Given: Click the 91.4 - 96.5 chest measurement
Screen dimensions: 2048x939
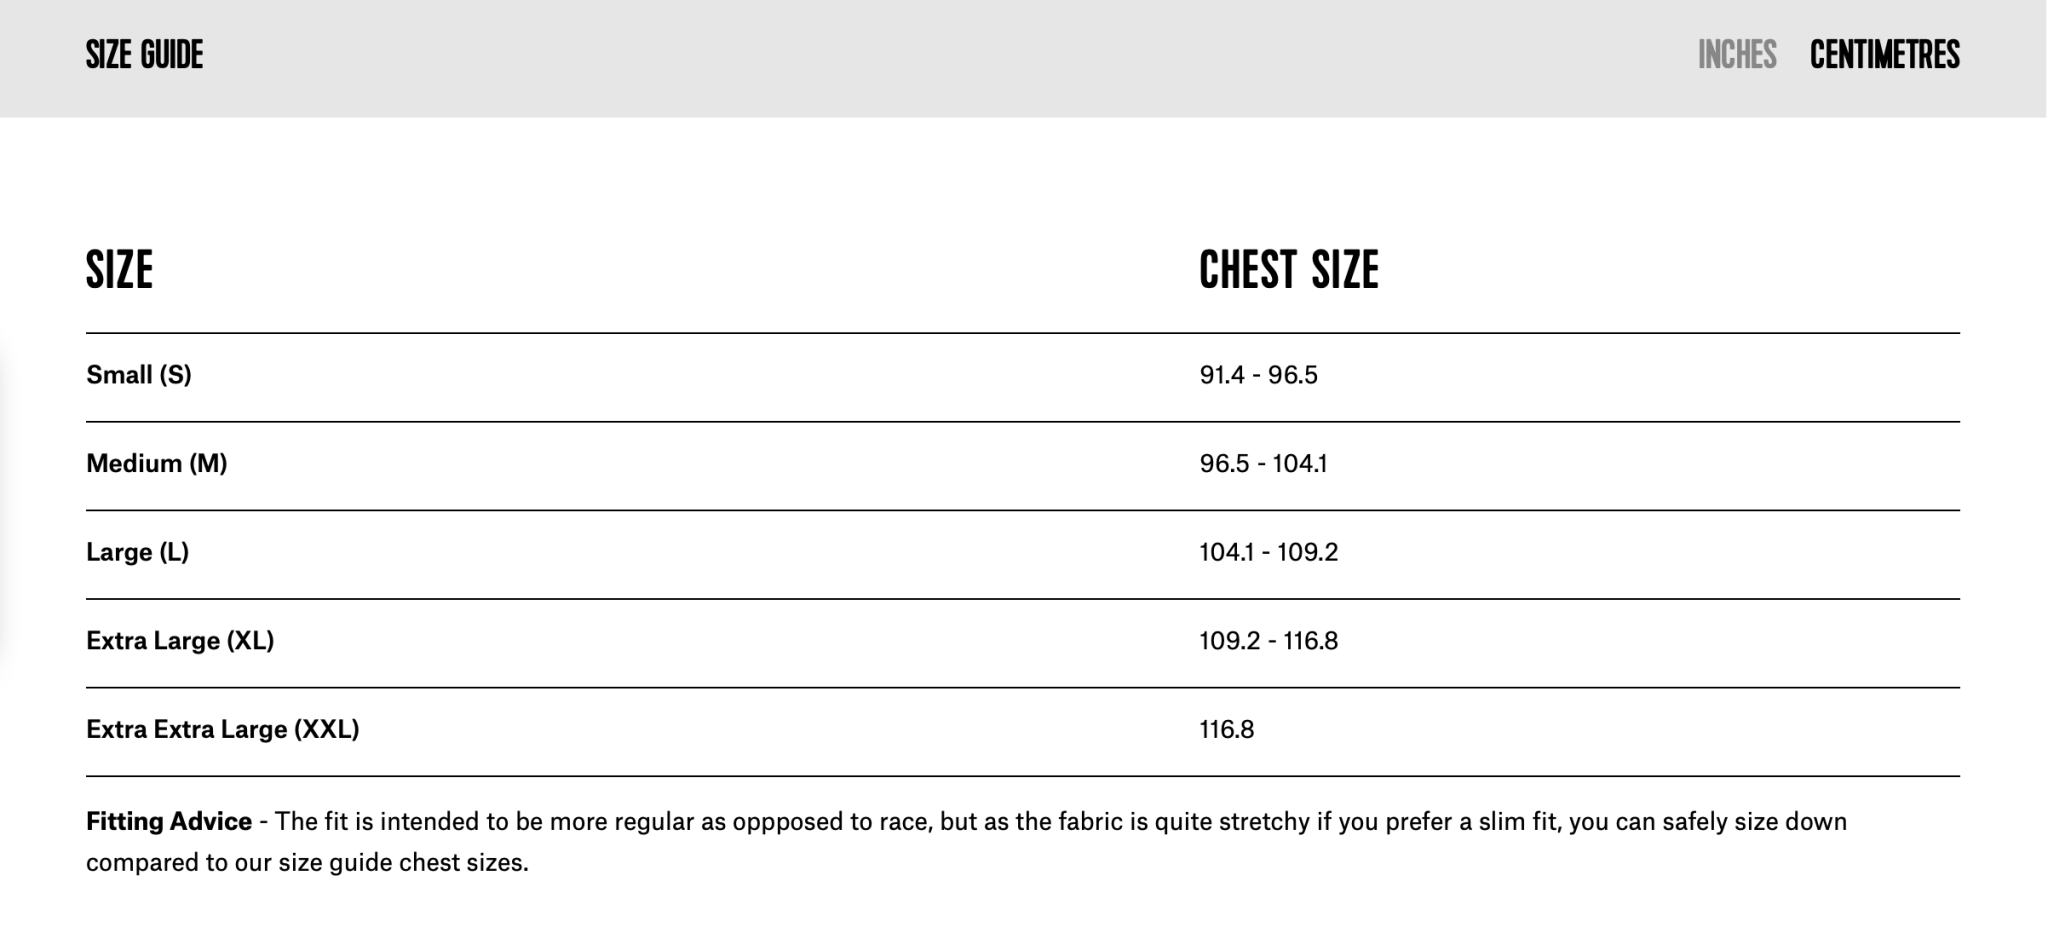Looking at the screenshot, I should pos(1258,375).
